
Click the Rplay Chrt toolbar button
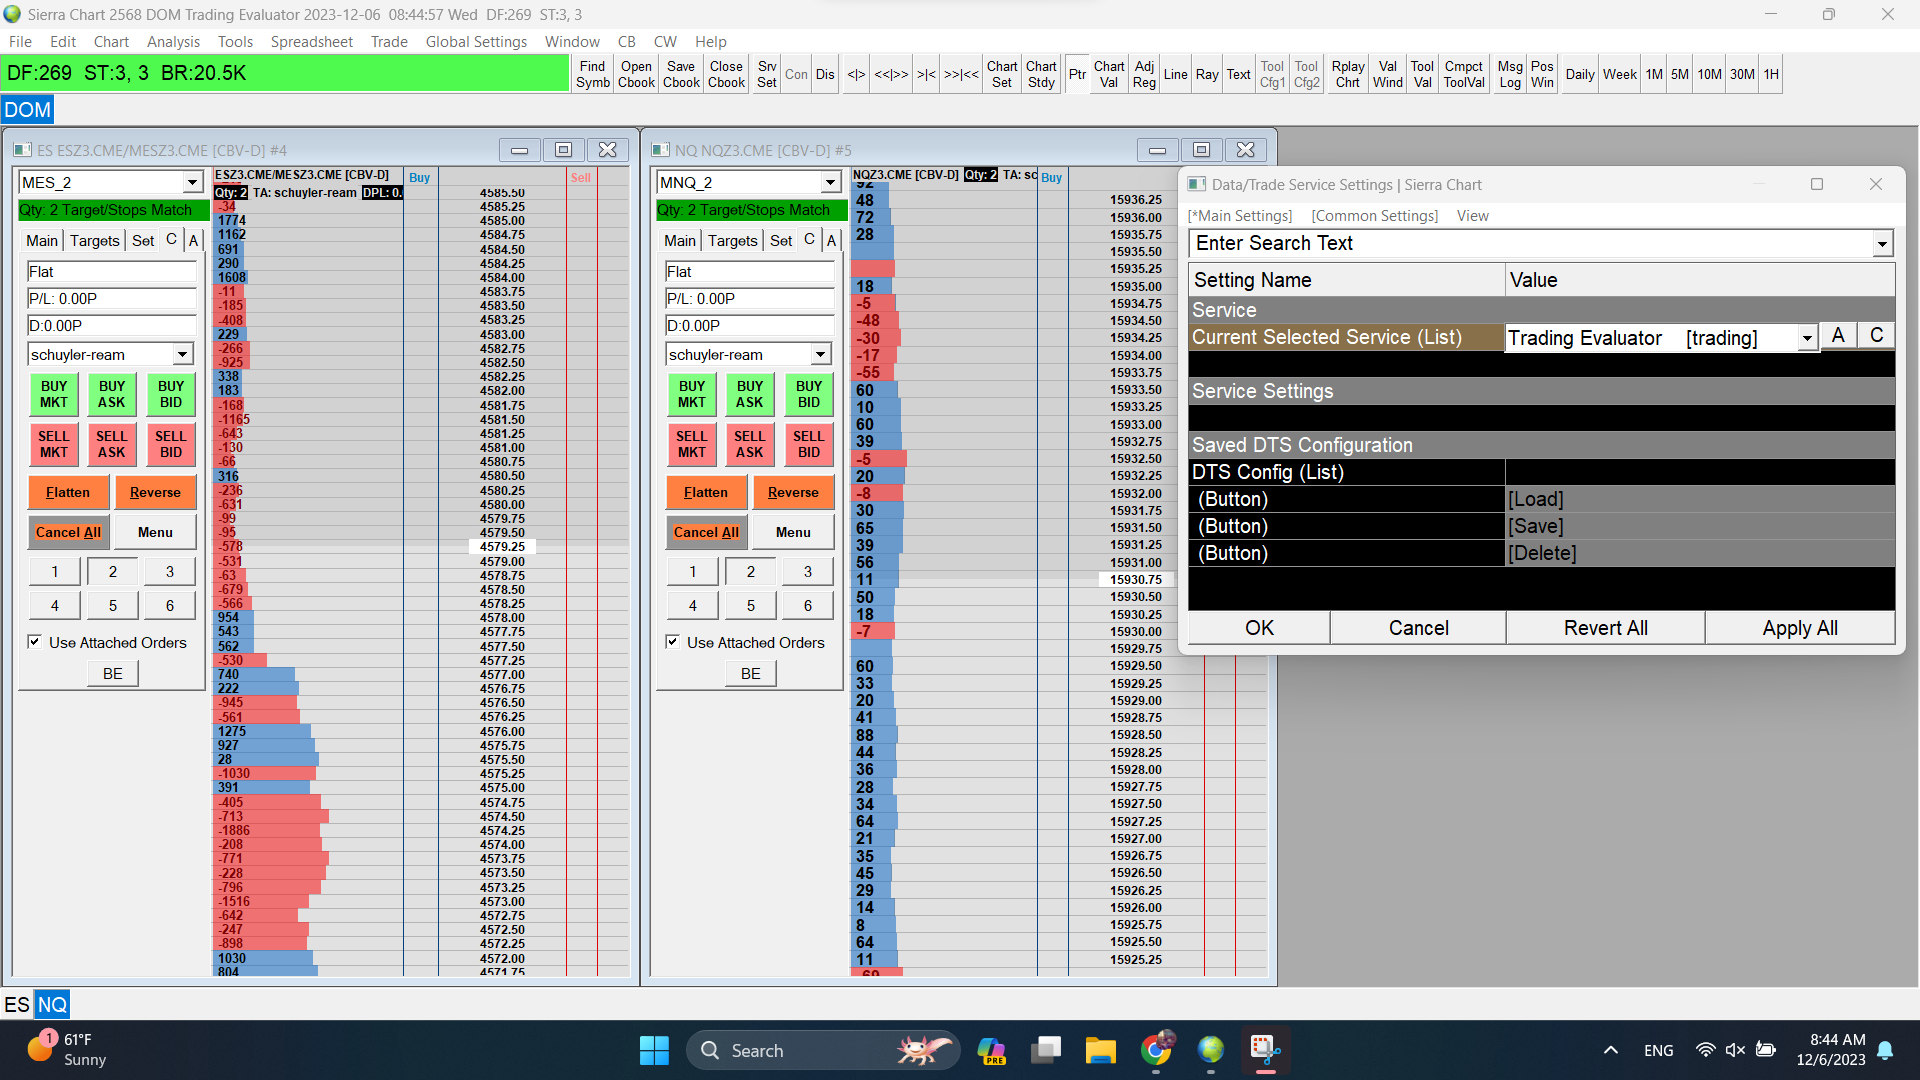pyautogui.click(x=1347, y=74)
